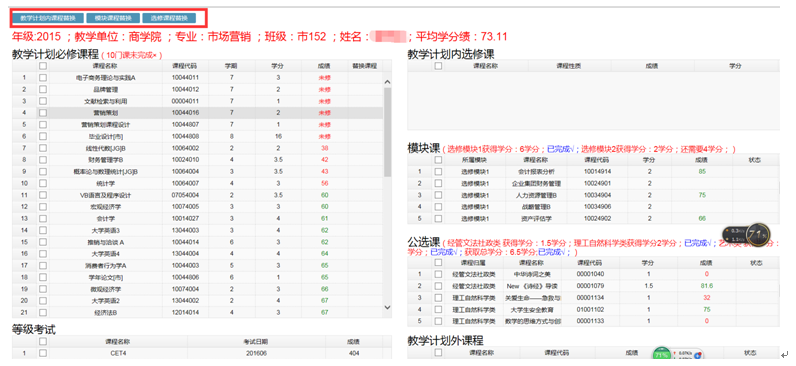Screen dimensions: 796x366
Task: Tick the select-all checkbox in 教学计划必修课程 header
Action: [43, 66]
